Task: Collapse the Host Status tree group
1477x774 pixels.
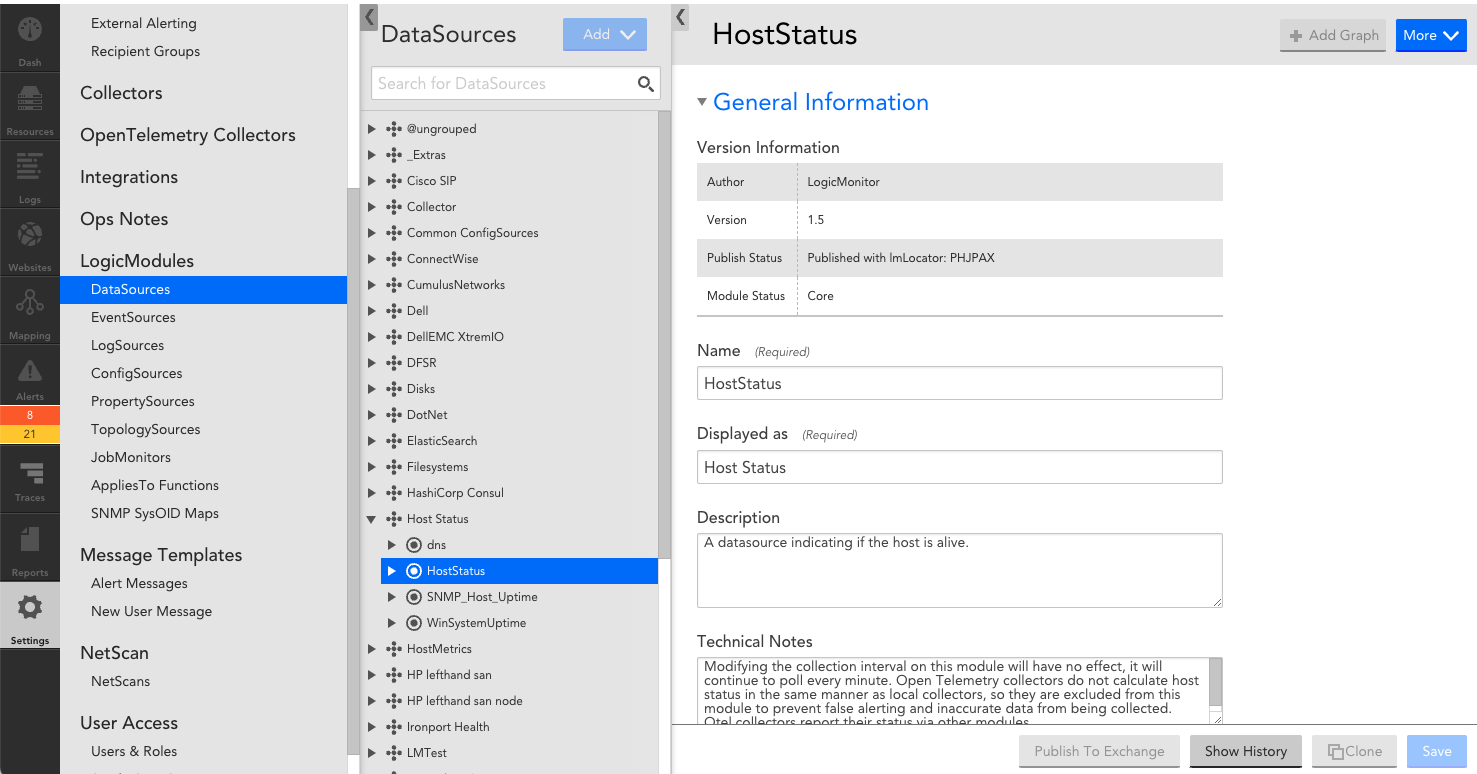Action: pyautogui.click(x=372, y=519)
